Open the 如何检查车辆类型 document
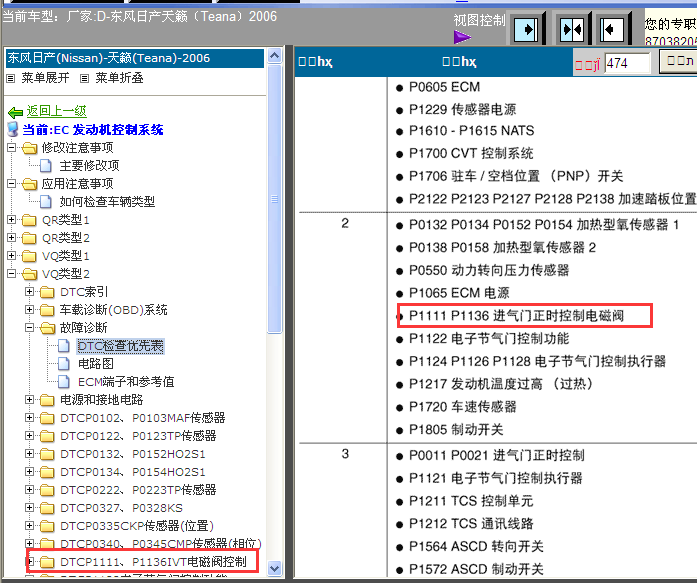This screenshot has width=697, height=583. coord(107,202)
